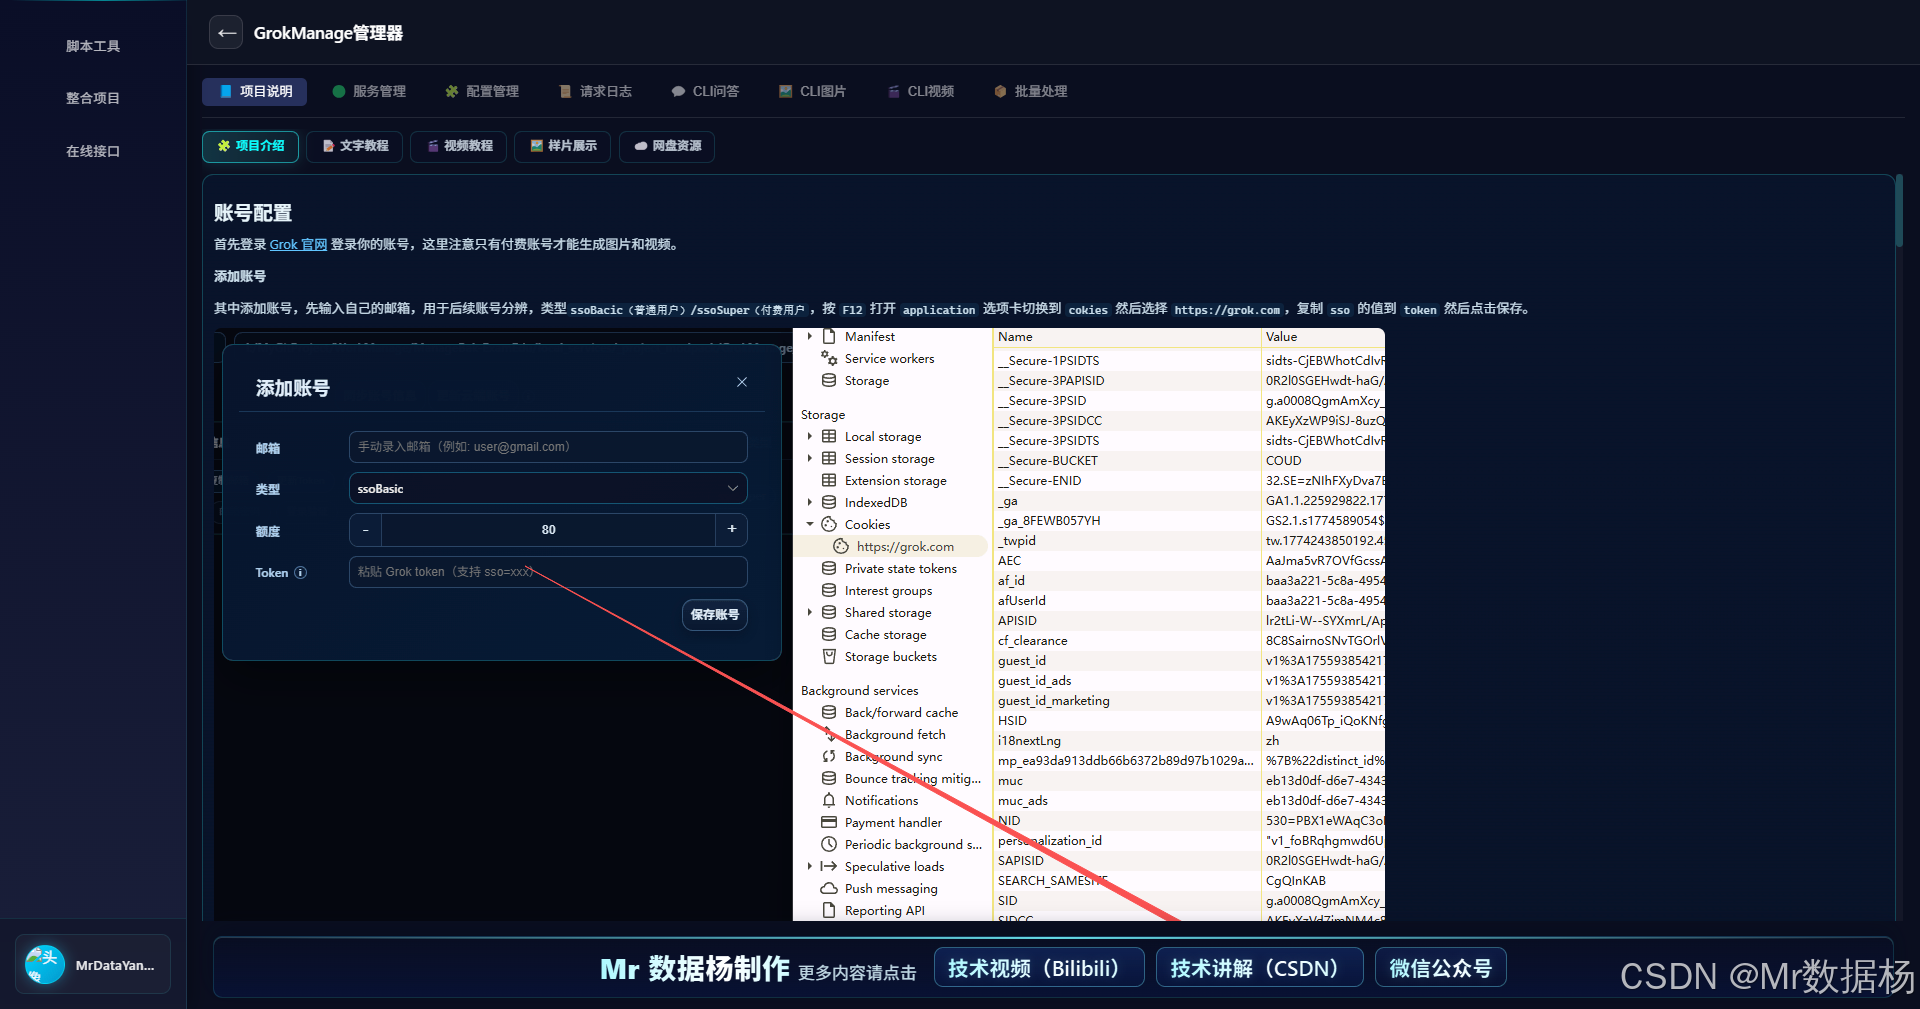Screen dimensions: 1920x1009
Task: Click the 技术视频（Bilibili） button
Action: pos(1039,968)
